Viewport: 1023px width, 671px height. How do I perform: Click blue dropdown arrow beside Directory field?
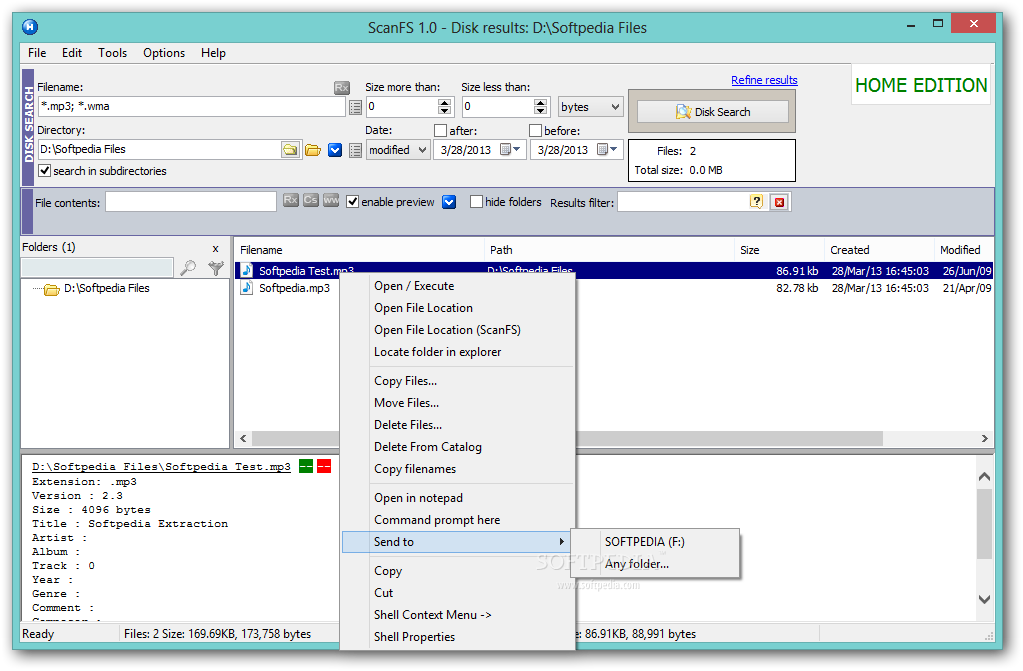335,151
